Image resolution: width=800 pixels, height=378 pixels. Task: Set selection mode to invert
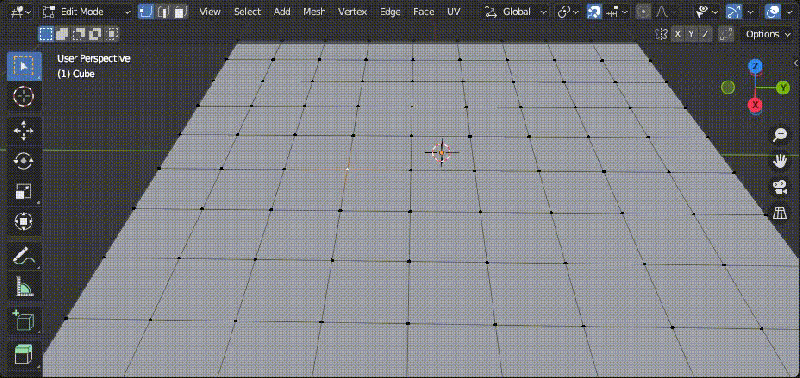(x=95, y=34)
